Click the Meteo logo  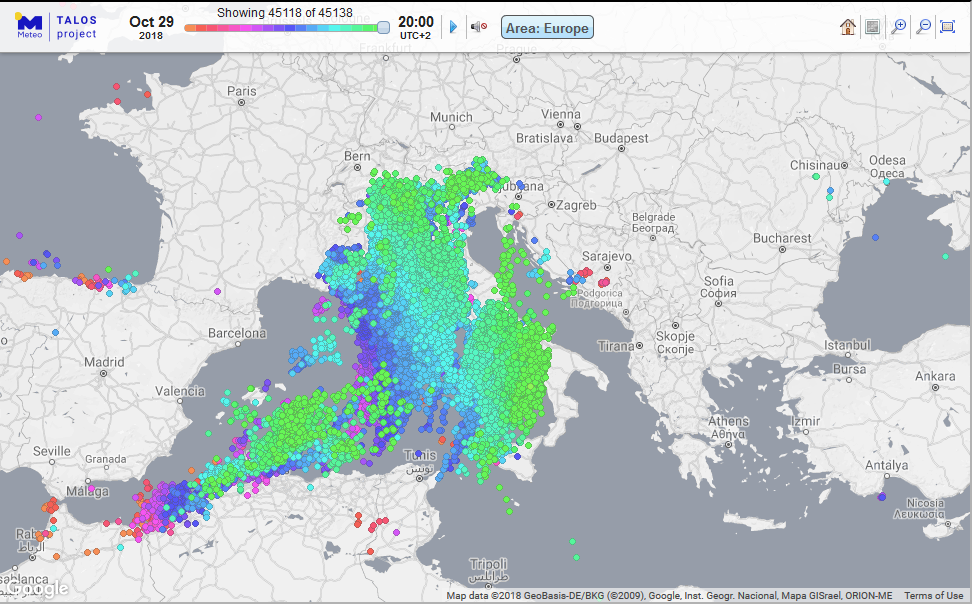pos(30,26)
